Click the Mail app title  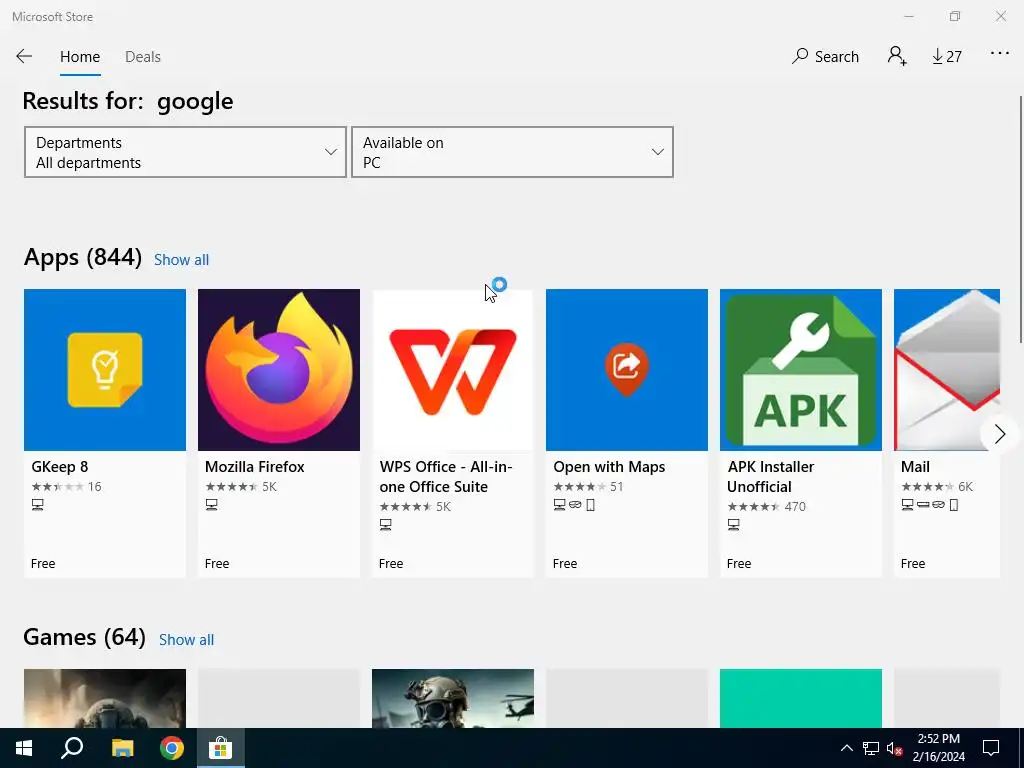(916, 467)
